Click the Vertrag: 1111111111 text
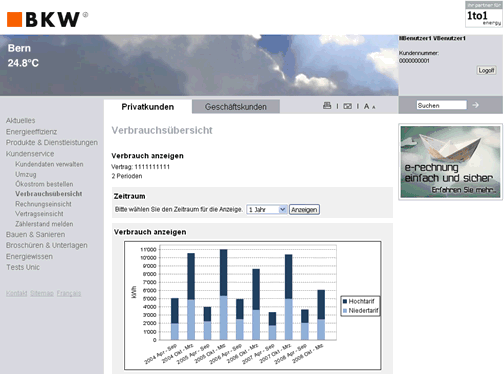Screen dimensions: 504x377 (141, 167)
